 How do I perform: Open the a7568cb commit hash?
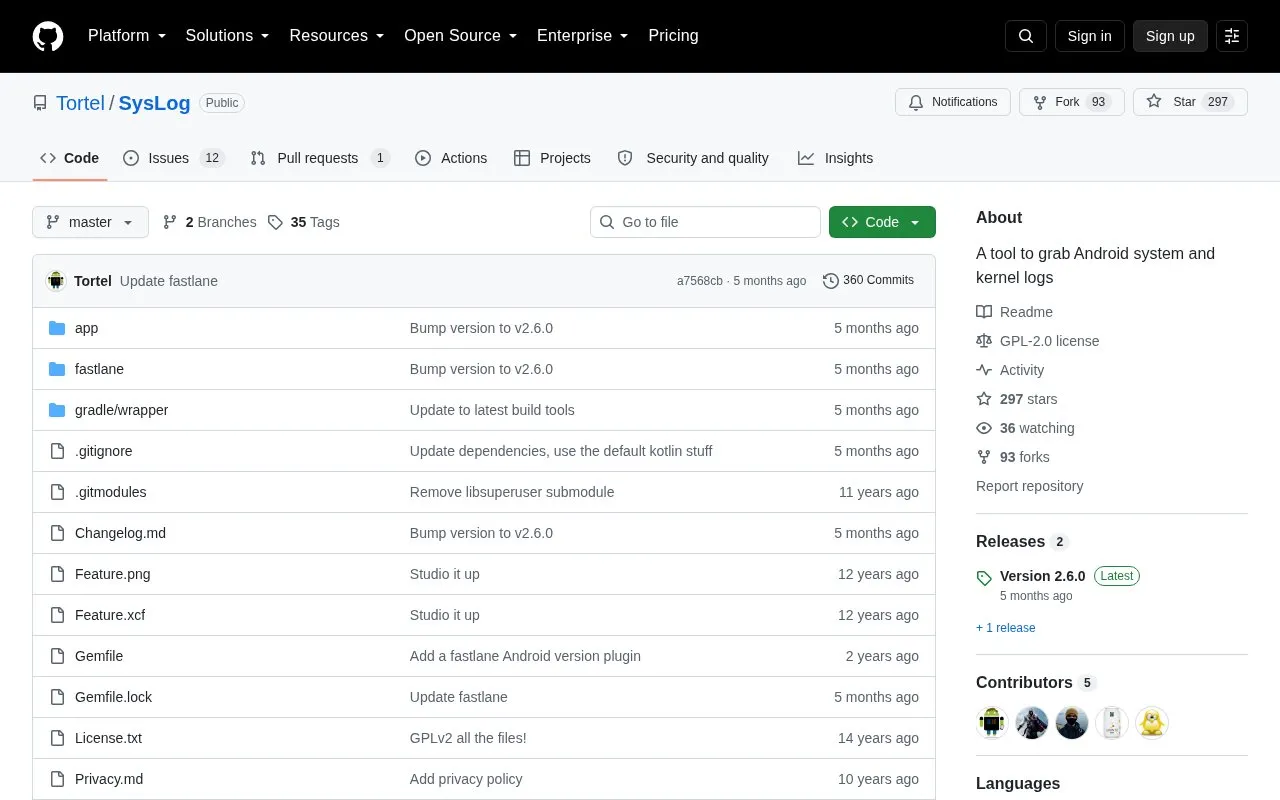pyautogui.click(x=700, y=281)
